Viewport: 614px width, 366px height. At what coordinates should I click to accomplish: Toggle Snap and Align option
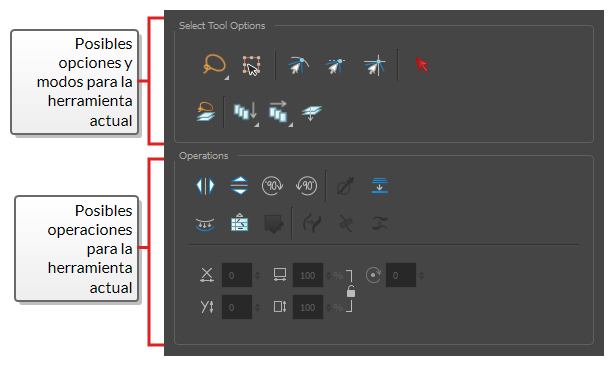[336, 66]
